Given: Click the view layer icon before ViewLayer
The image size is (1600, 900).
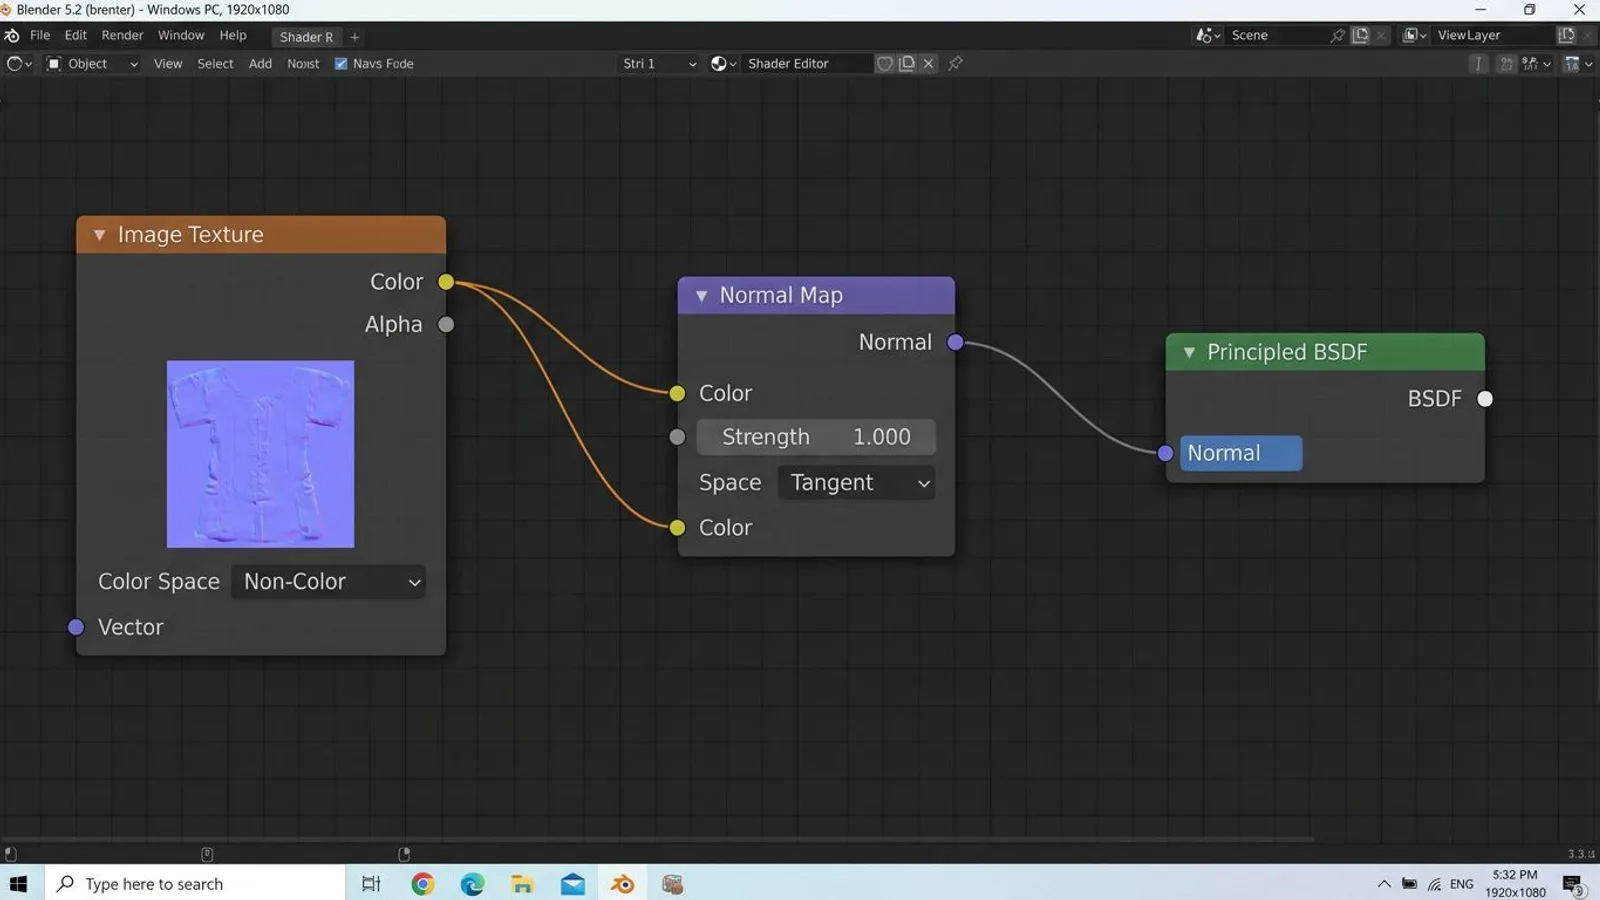Looking at the screenshot, I should tap(1415, 35).
